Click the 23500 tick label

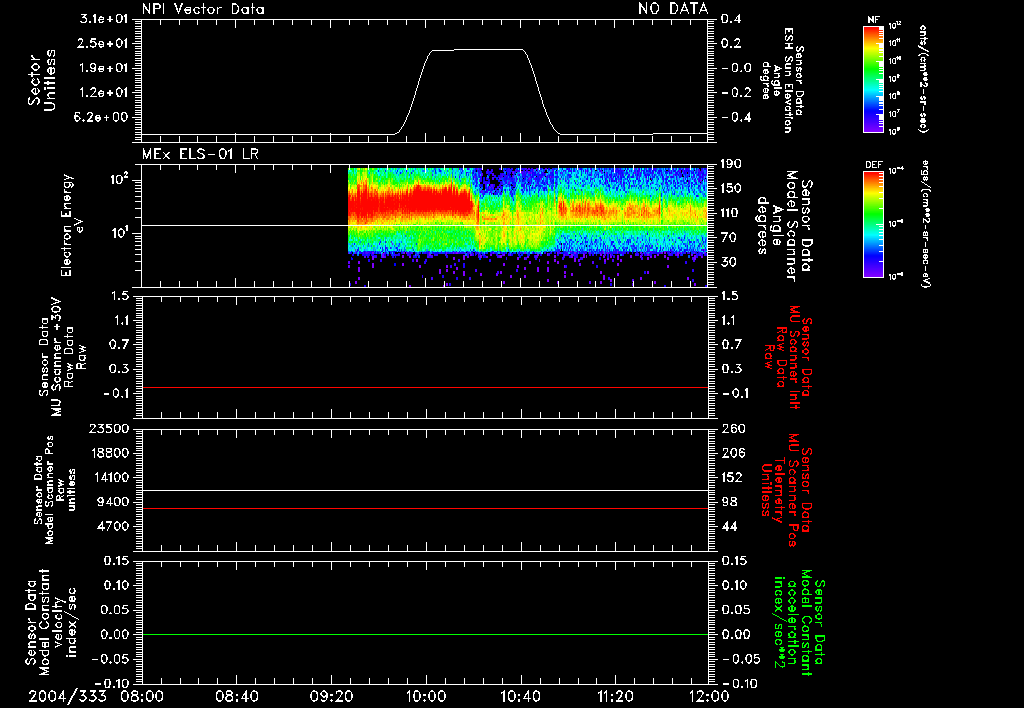(x=109, y=429)
